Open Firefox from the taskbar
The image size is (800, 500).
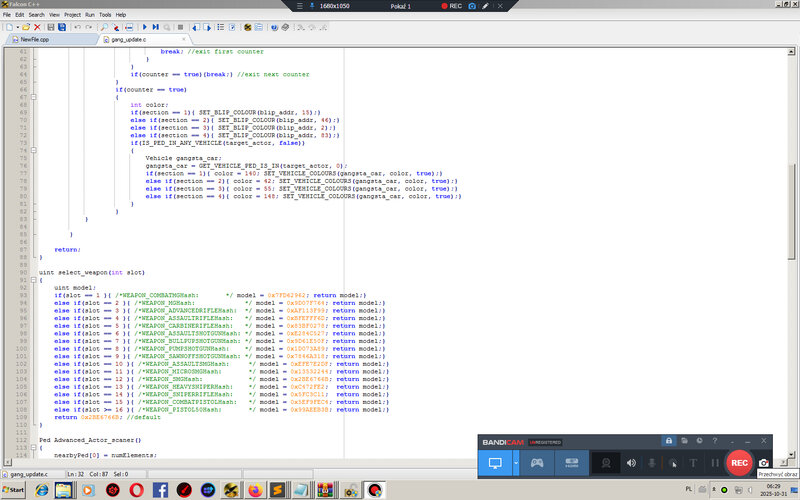pos(254,490)
